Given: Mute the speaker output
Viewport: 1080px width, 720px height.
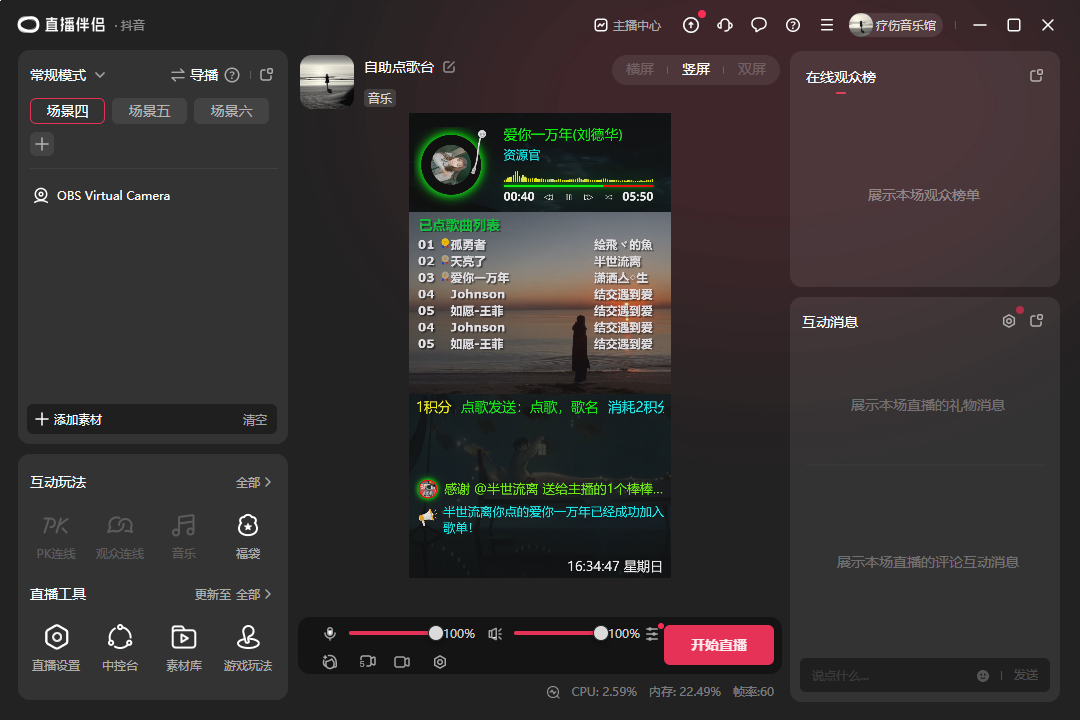Looking at the screenshot, I should (x=495, y=634).
